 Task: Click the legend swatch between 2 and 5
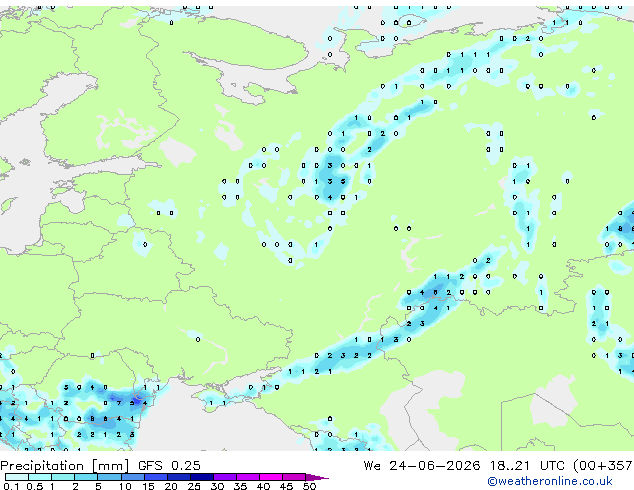click(86, 477)
